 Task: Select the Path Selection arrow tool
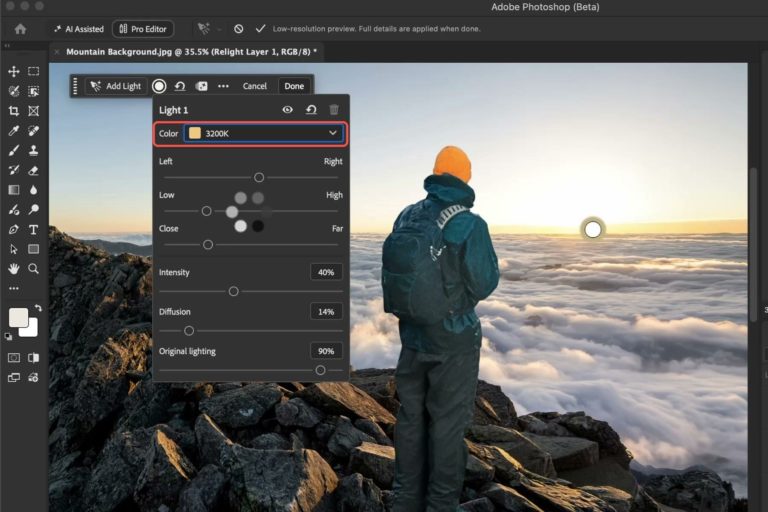tap(14, 249)
